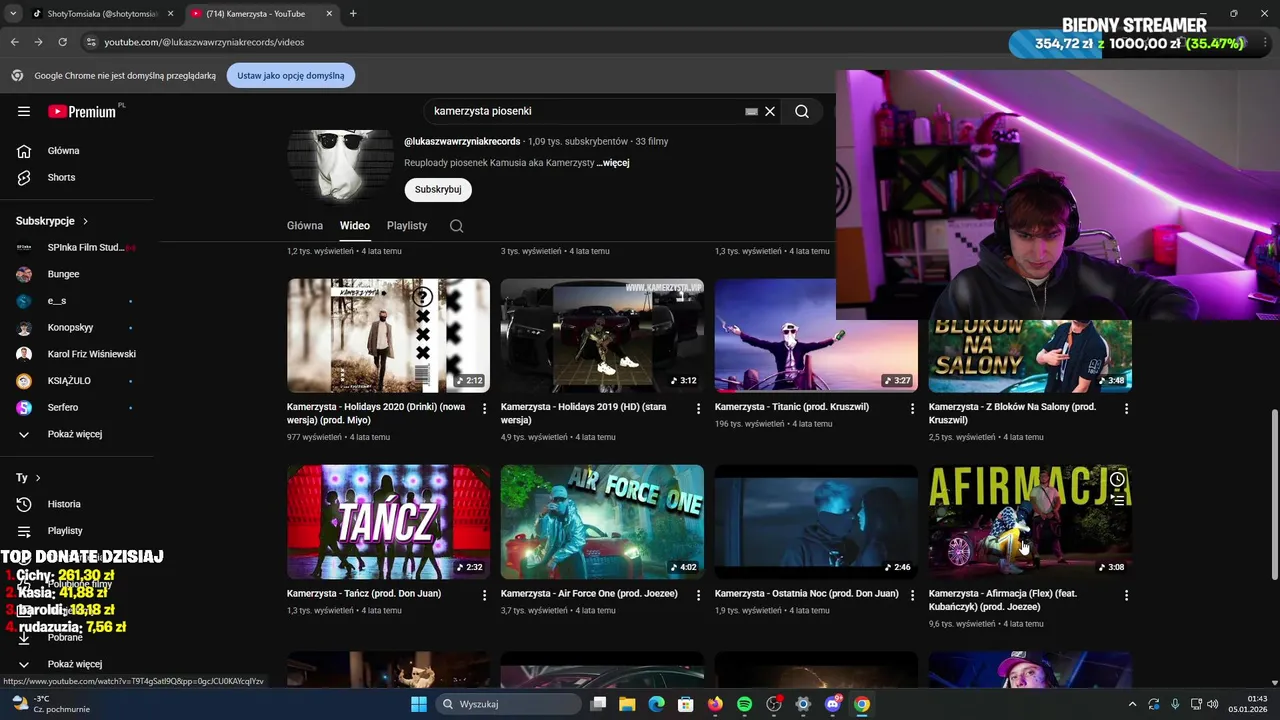This screenshot has width=1280, height=720.
Task: Click Ustaw jako opcję domyślną button
Action: coord(291,75)
